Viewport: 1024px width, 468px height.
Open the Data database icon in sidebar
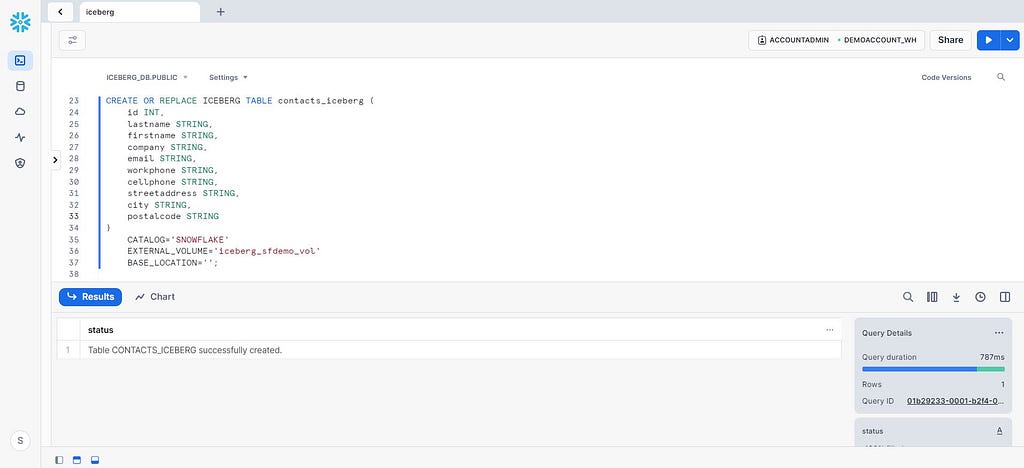pyautogui.click(x=20, y=86)
